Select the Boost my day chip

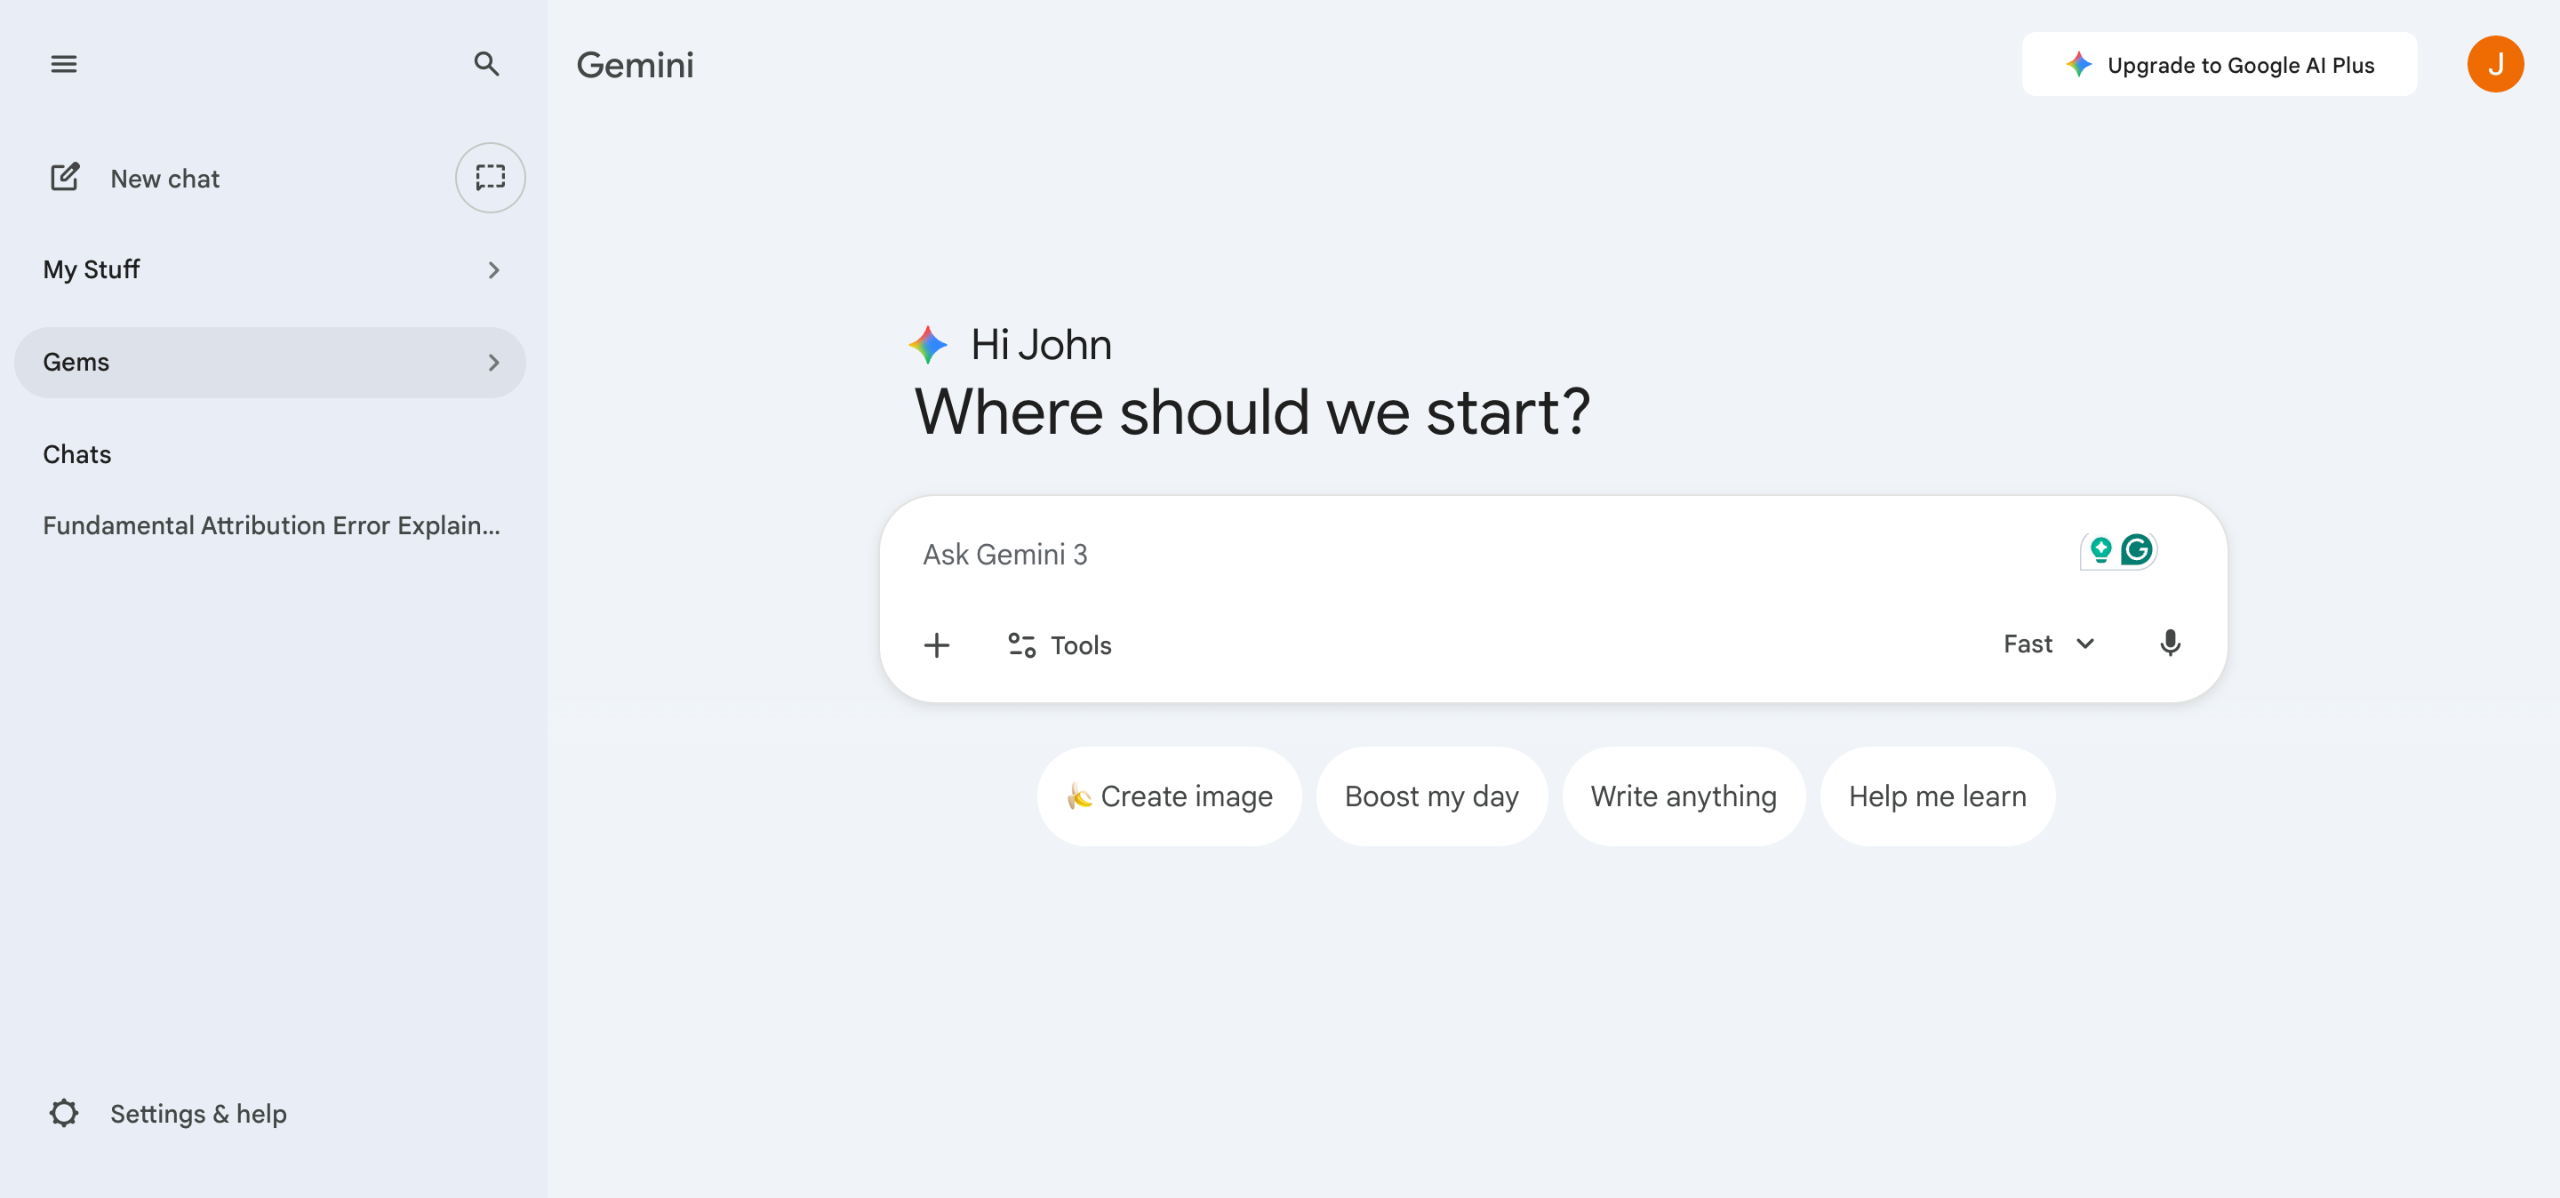click(1431, 796)
